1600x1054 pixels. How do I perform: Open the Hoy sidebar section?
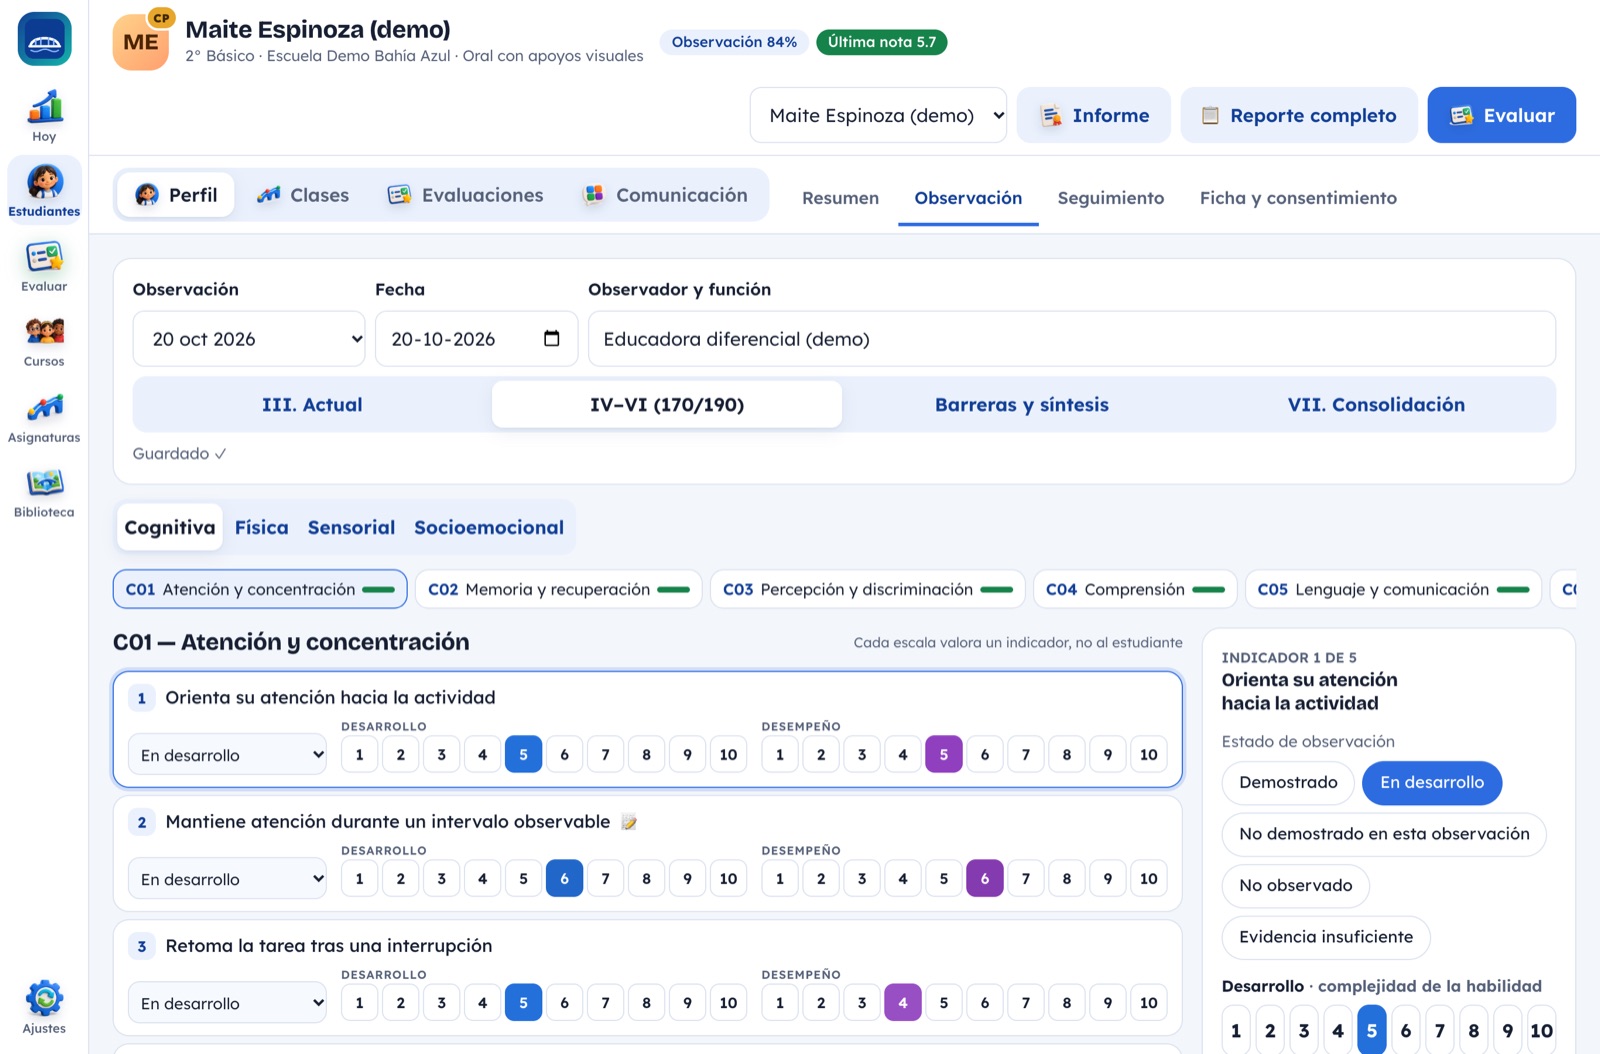44,116
